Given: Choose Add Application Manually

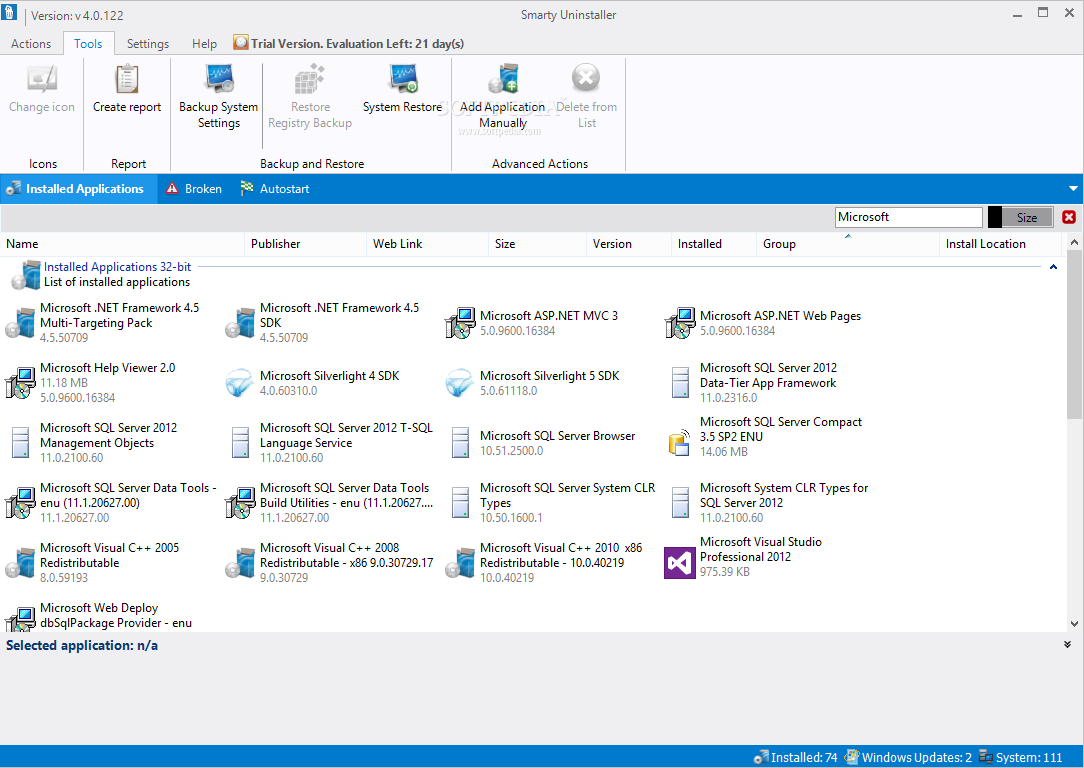Looking at the screenshot, I should pyautogui.click(x=503, y=97).
